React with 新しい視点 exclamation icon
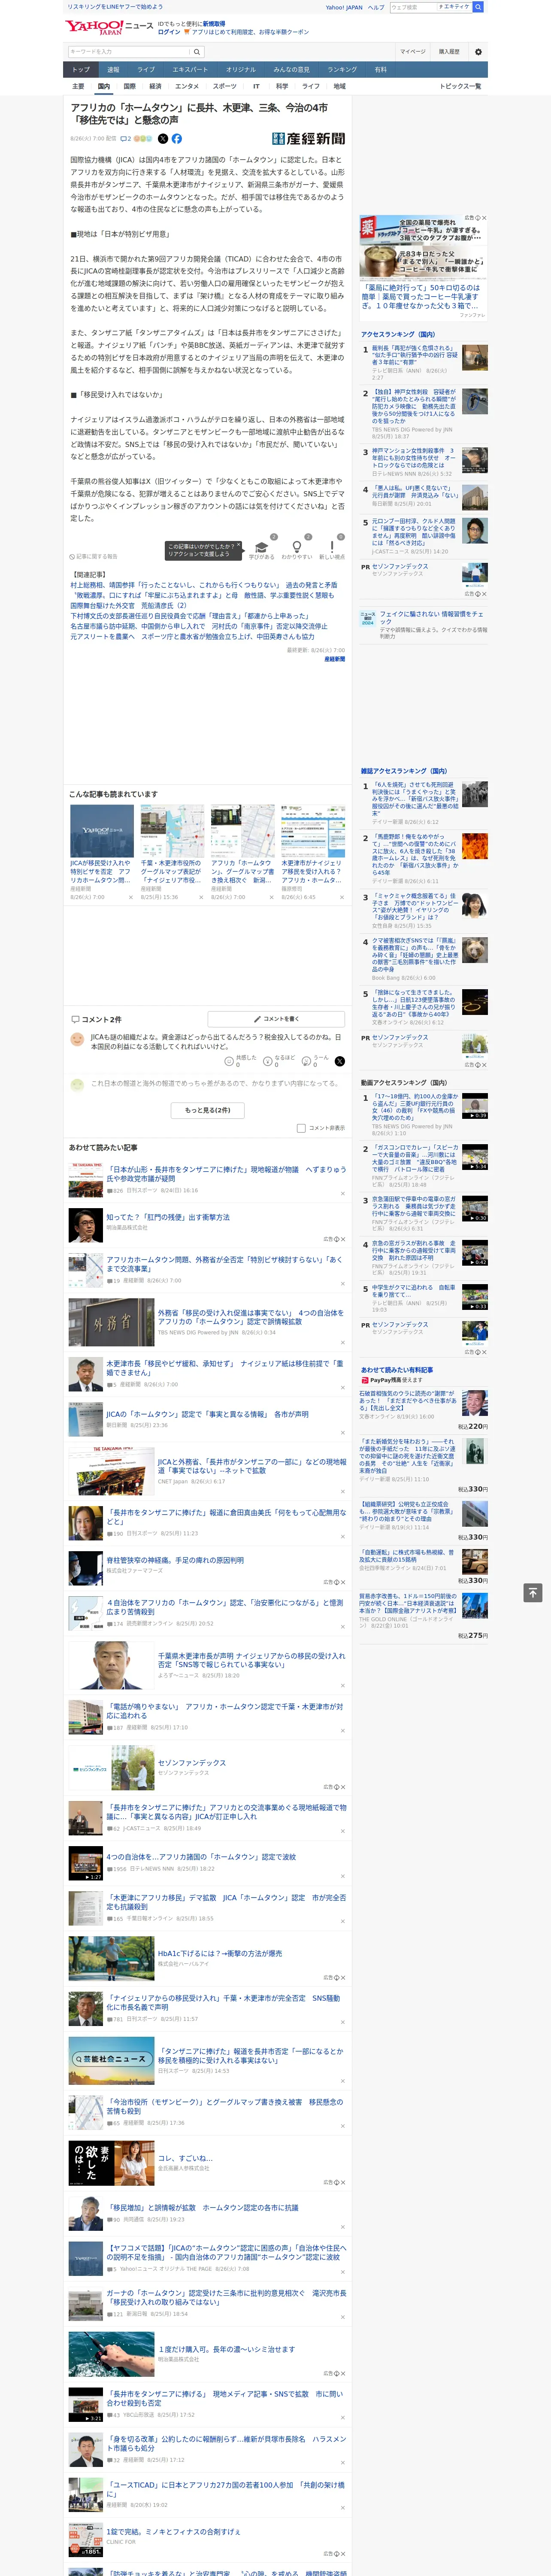551x2576 pixels. tap(332, 548)
